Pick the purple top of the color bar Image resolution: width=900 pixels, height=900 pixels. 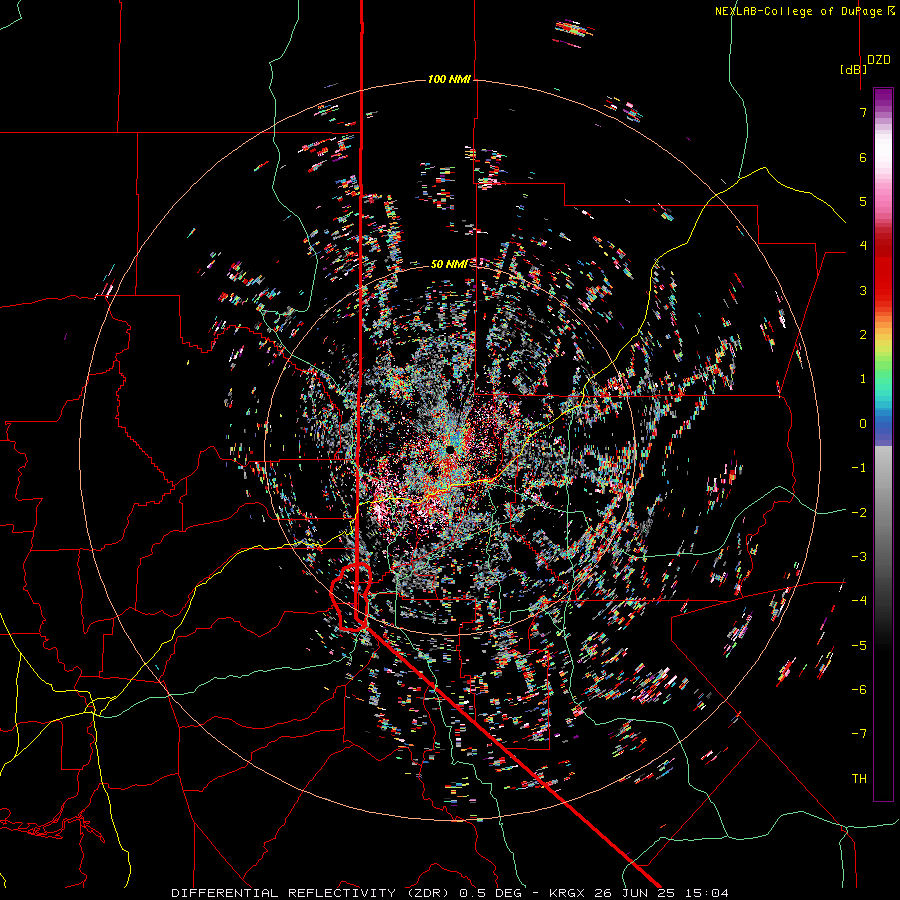(x=883, y=98)
